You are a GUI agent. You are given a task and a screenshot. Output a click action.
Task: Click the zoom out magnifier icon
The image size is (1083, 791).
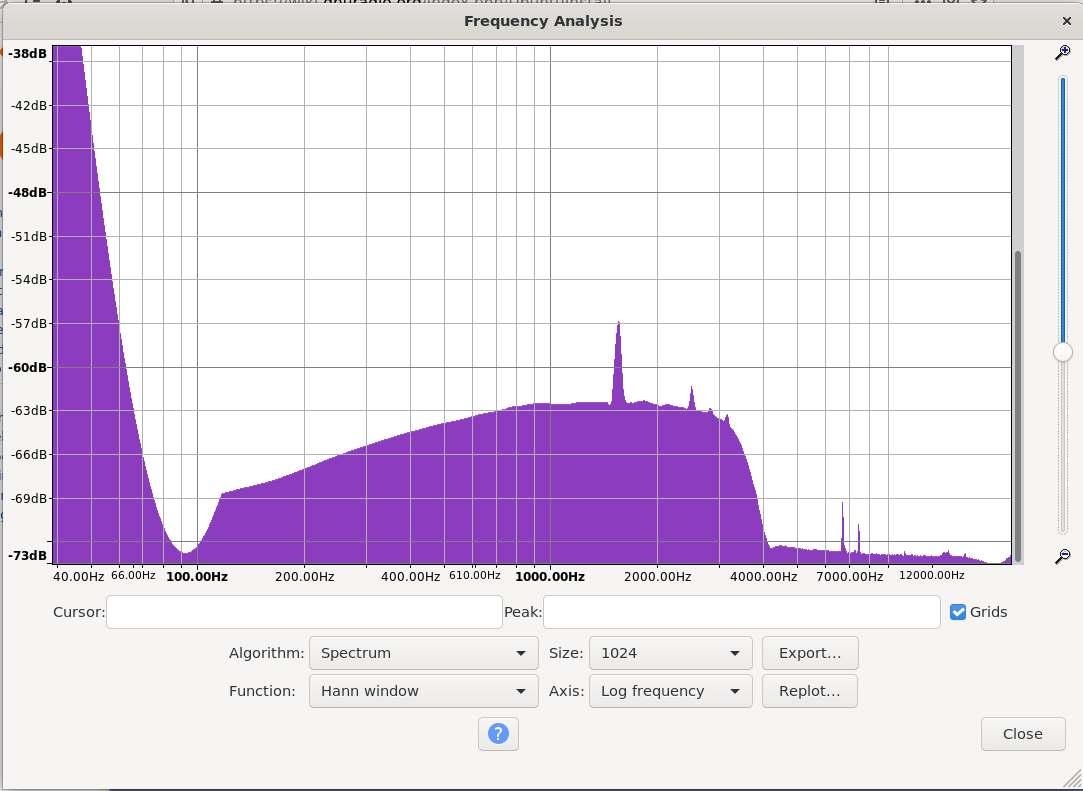pyautogui.click(x=1062, y=555)
